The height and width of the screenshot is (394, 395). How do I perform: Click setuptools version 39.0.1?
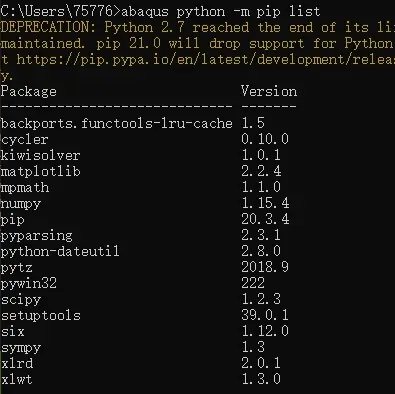[265, 315]
